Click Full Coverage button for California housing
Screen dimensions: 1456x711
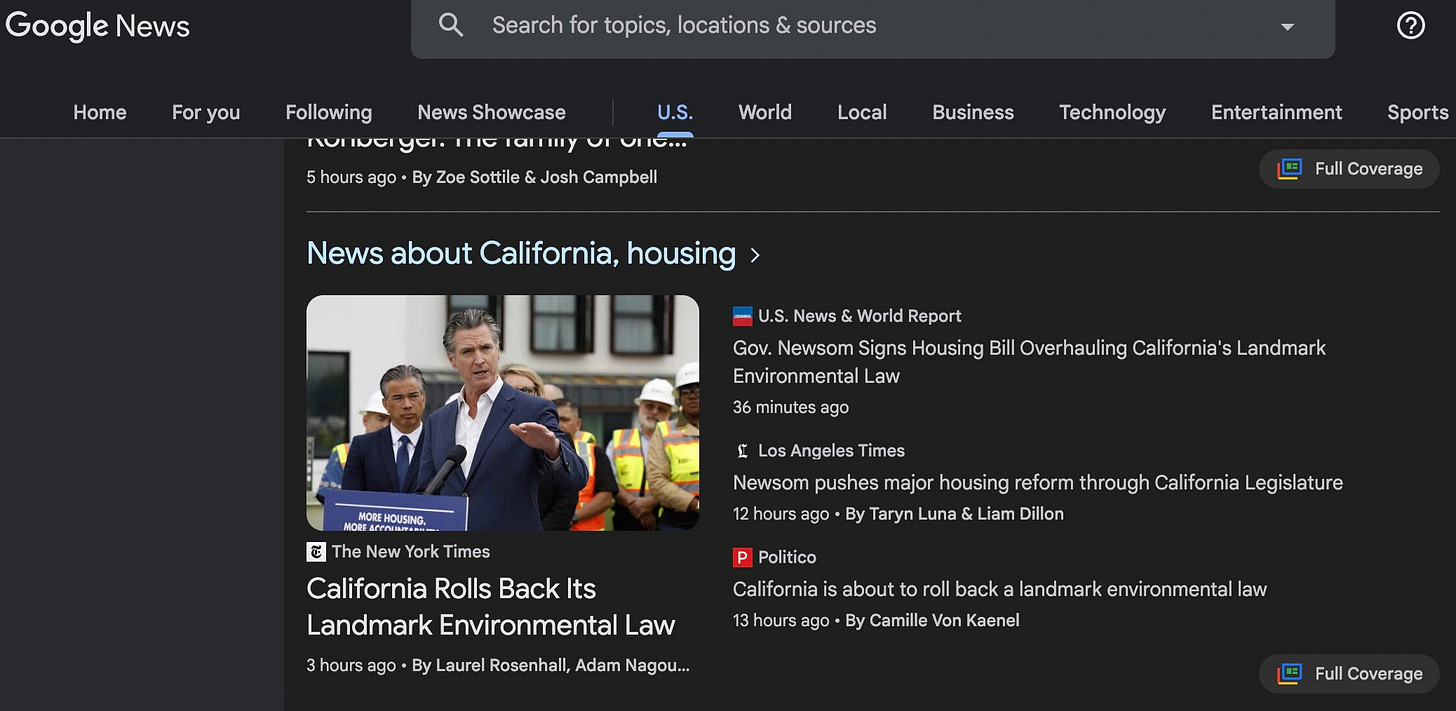coord(1349,673)
